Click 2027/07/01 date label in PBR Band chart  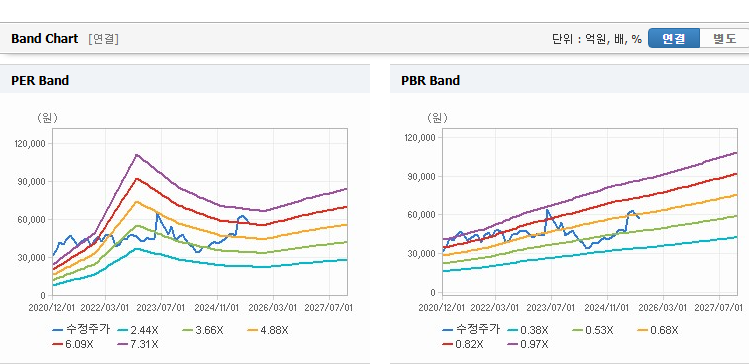click(720, 307)
